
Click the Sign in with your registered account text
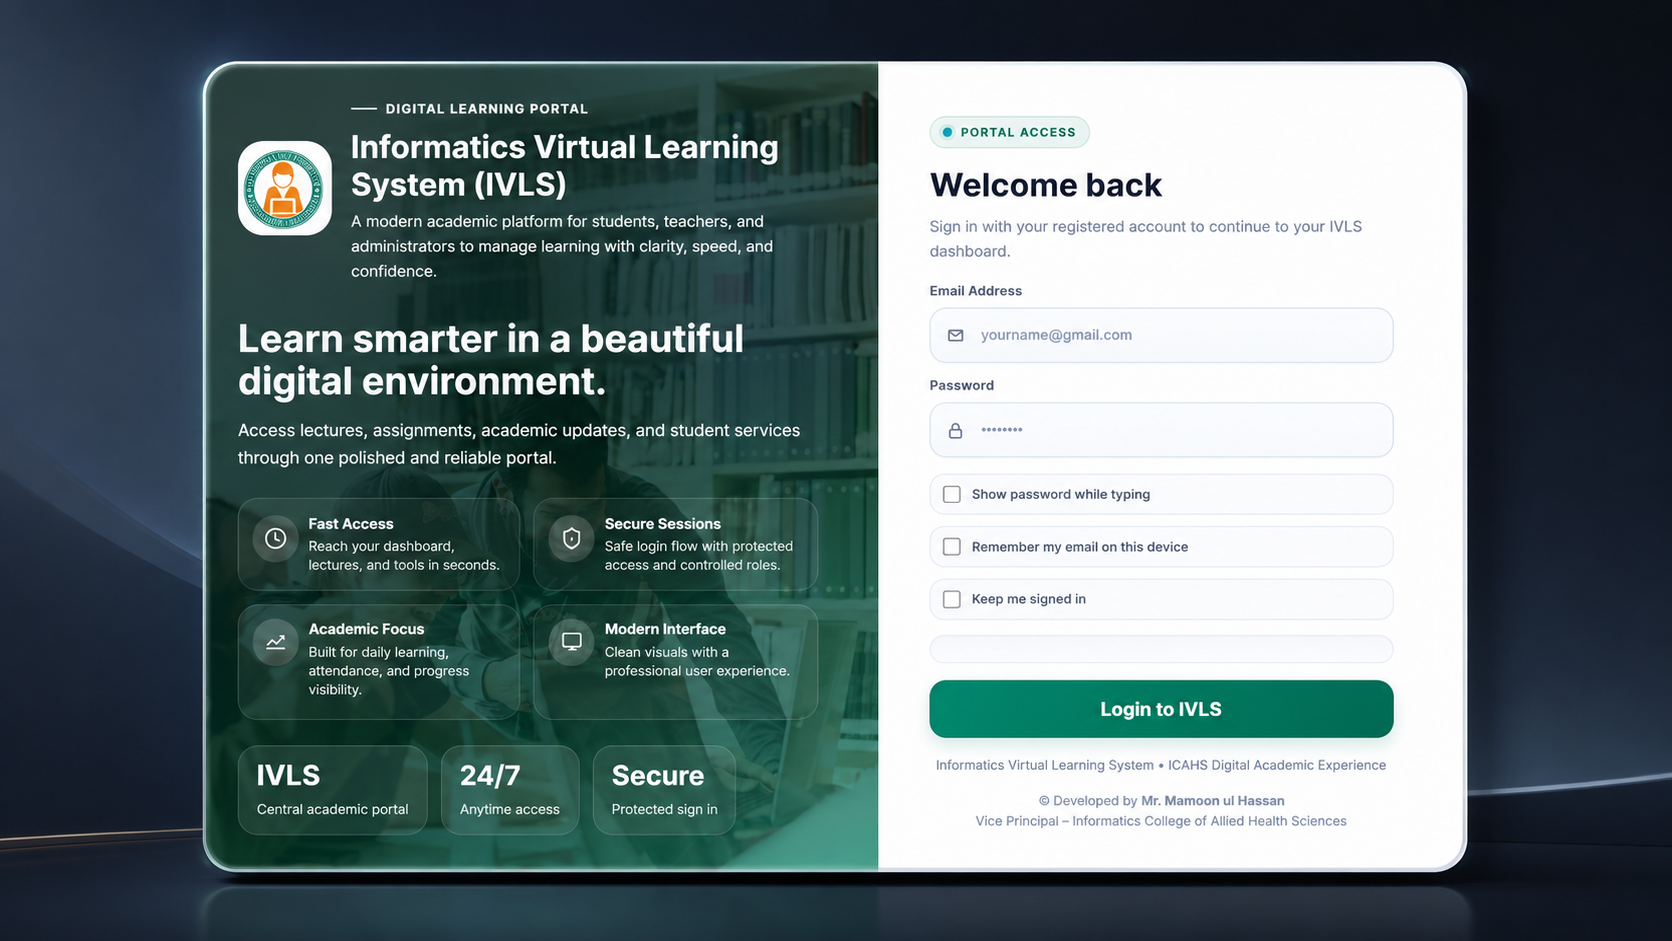[1145, 239]
